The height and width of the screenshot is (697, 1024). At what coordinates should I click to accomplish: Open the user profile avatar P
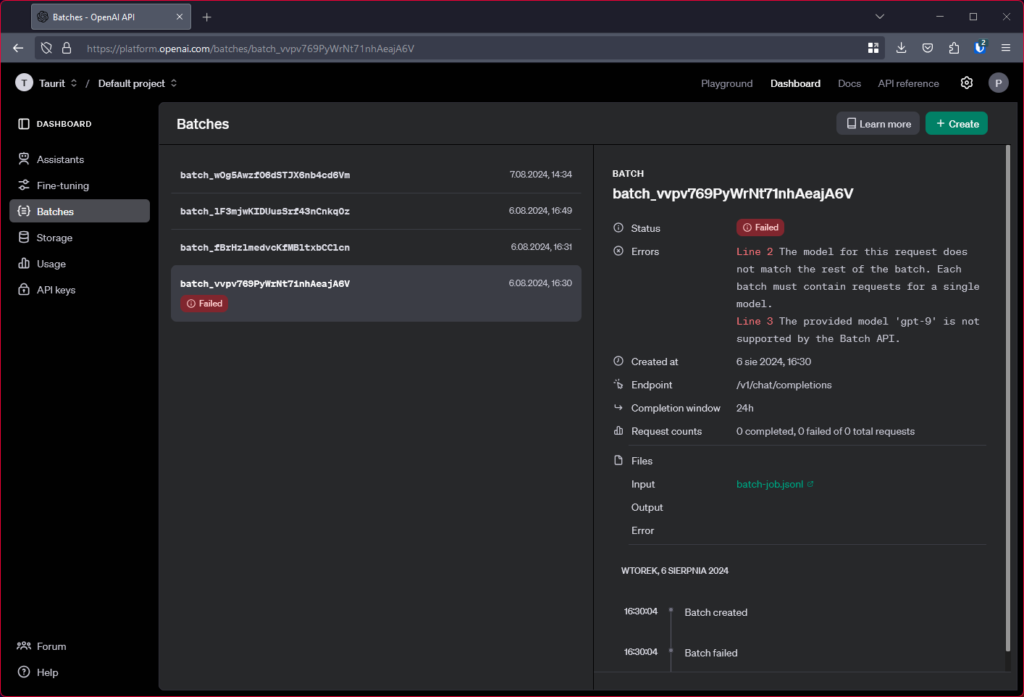[x=998, y=83]
